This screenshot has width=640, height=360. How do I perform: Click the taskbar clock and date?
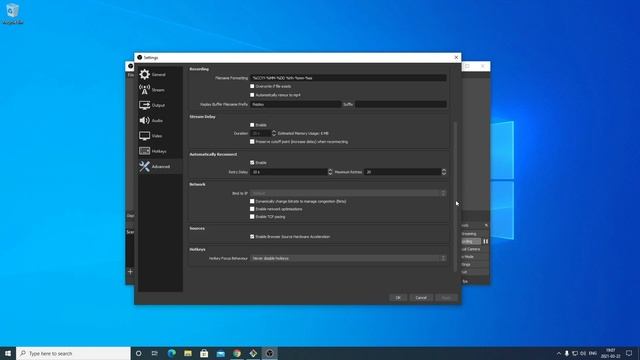611,353
